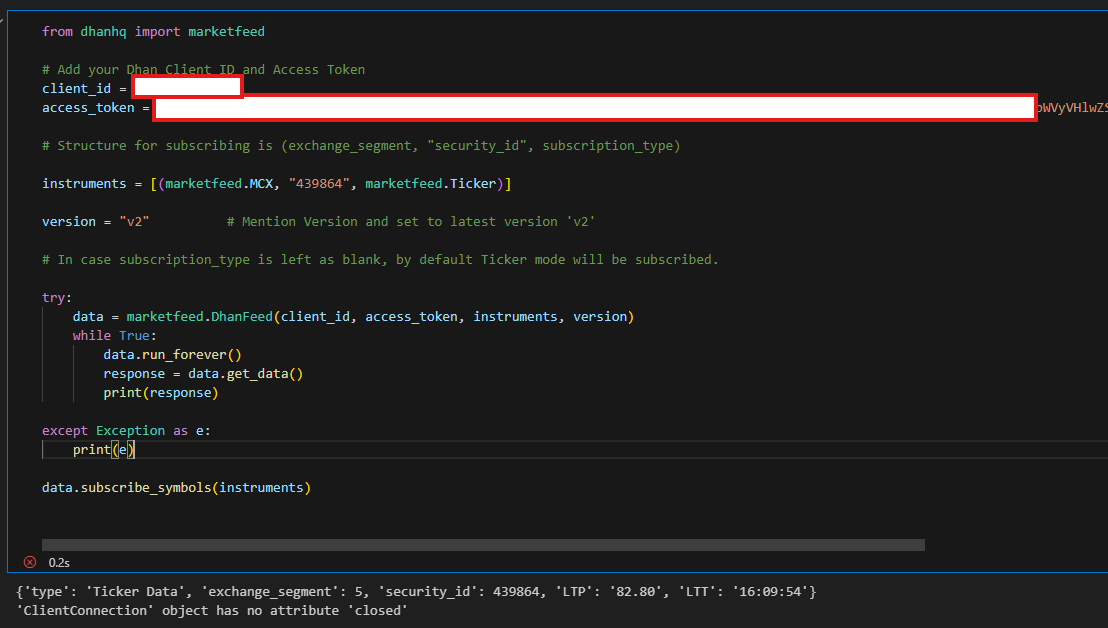Click data.subscribe_symbols(instruments) line

177,489
